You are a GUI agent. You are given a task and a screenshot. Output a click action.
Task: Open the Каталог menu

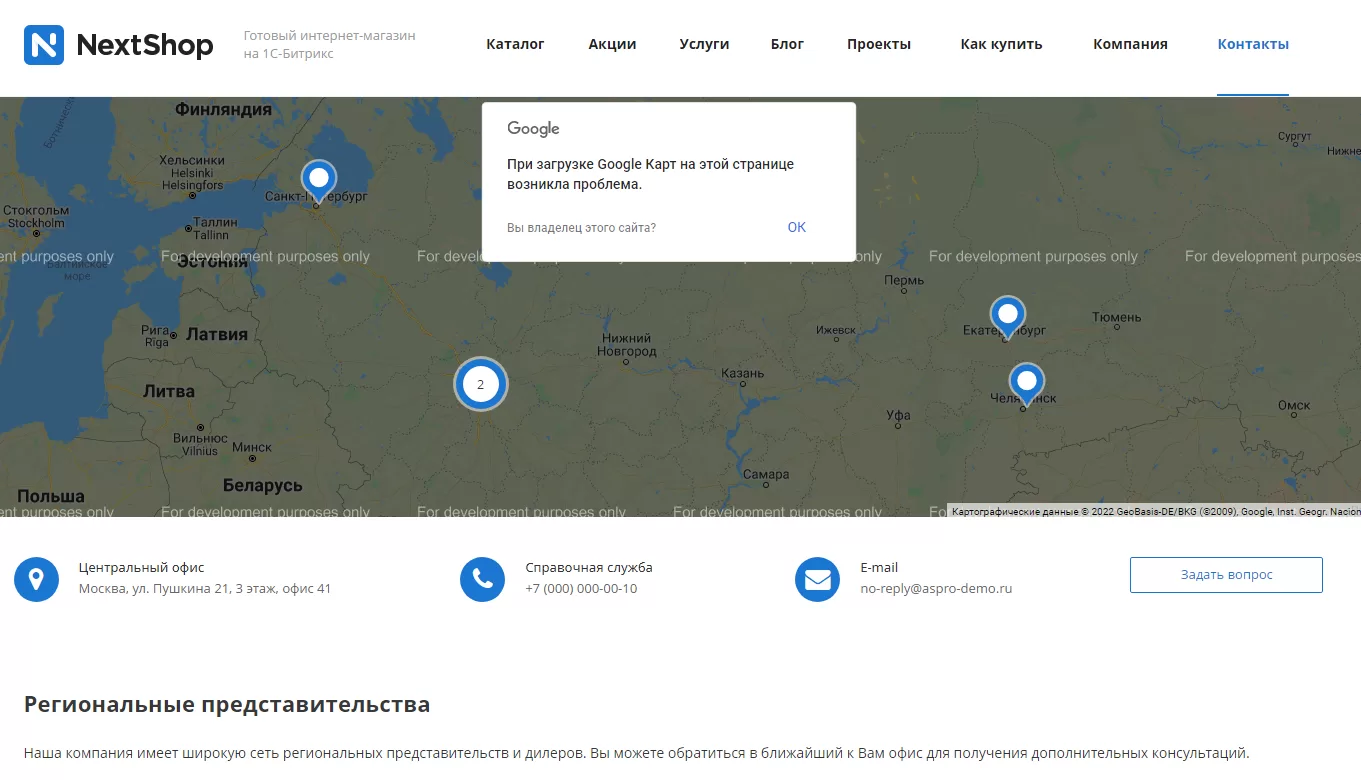point(515,44)
